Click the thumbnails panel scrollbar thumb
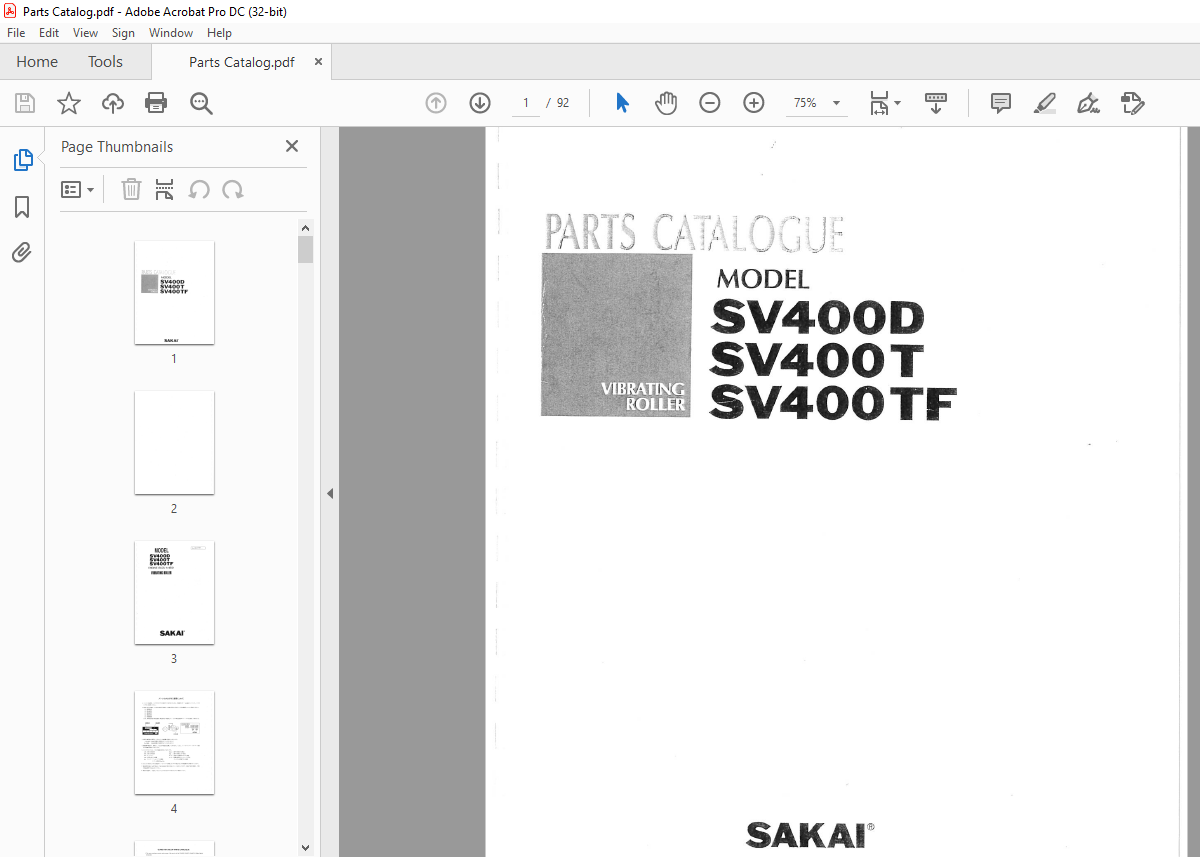Screen dimensions: 1200x857 pyautogui.click(x=306, y=249)
